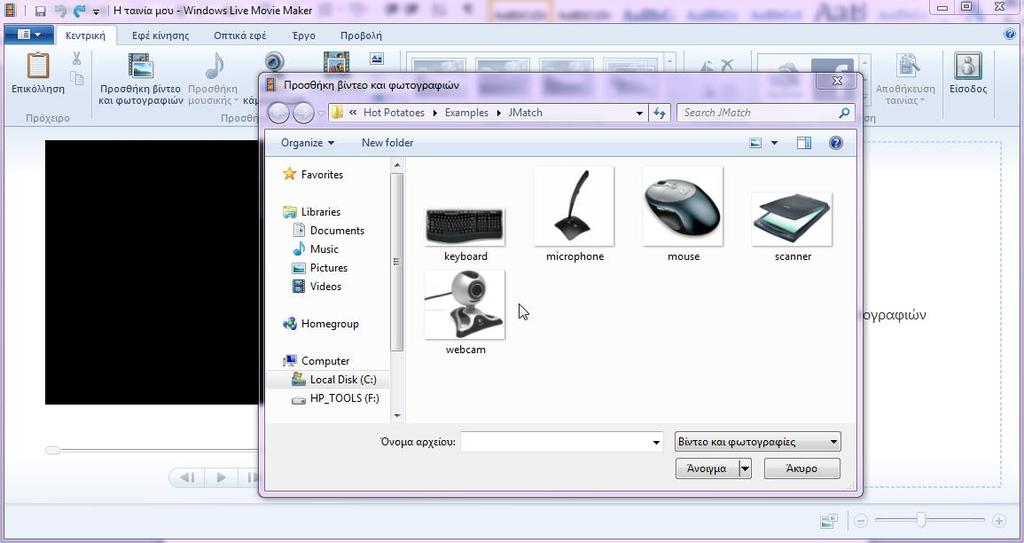Click the search magnifier in Search JMatch box
Viewport: 1024px width, 543px height.
(x=844, y=113)
